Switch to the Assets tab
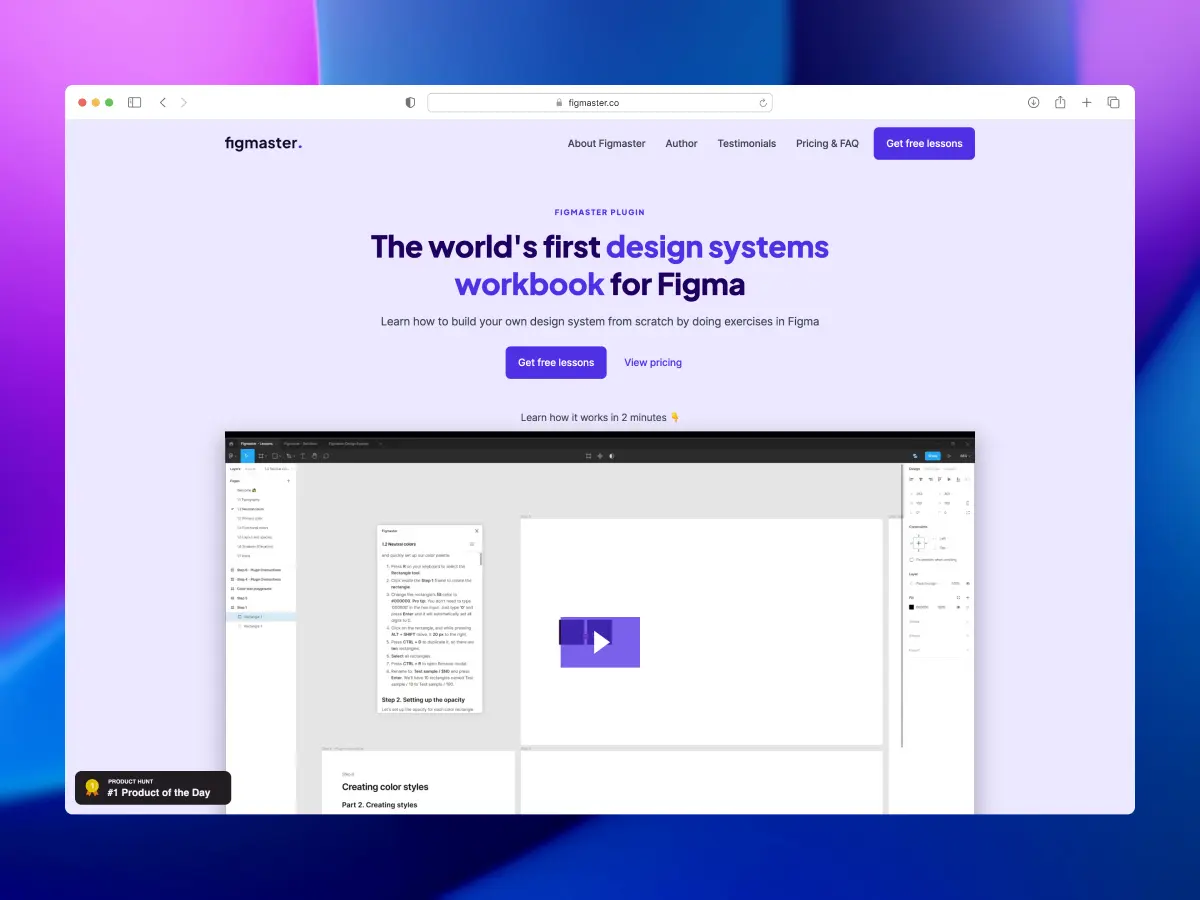This screenshot has width=1200, height=900. click(x=249, y=469)
